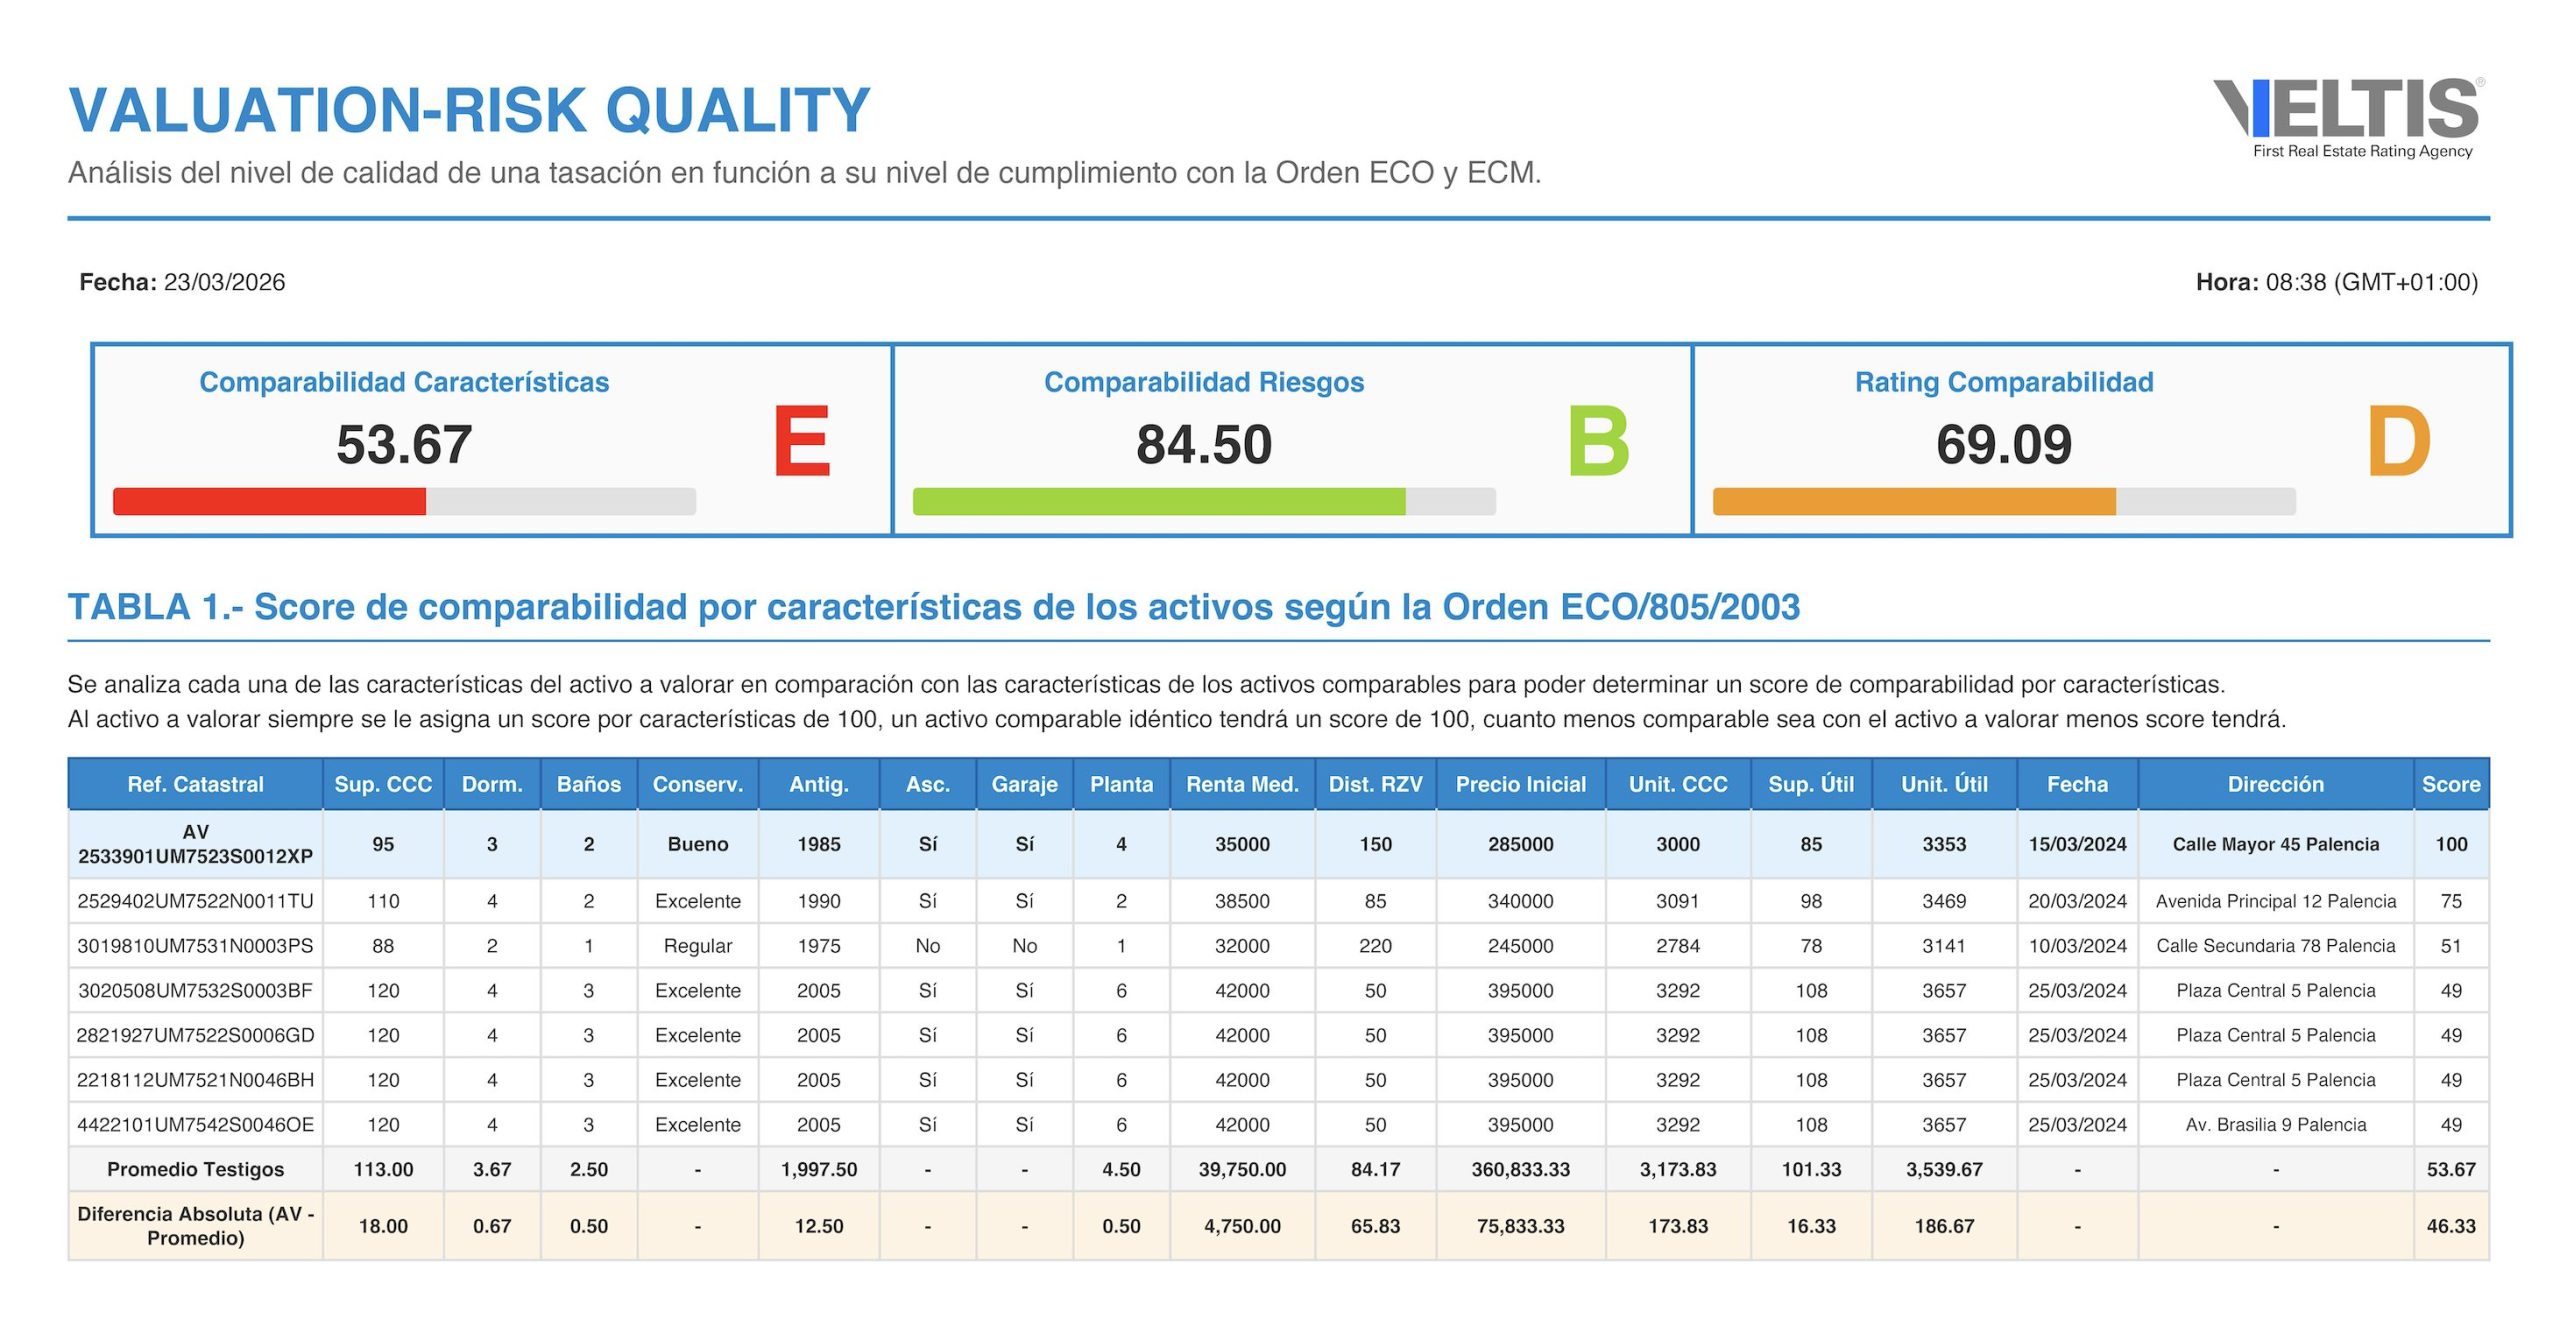Viewport: 2560px width, 1319px height.
Task: Click the Score column header
Action: [2450, 784]
